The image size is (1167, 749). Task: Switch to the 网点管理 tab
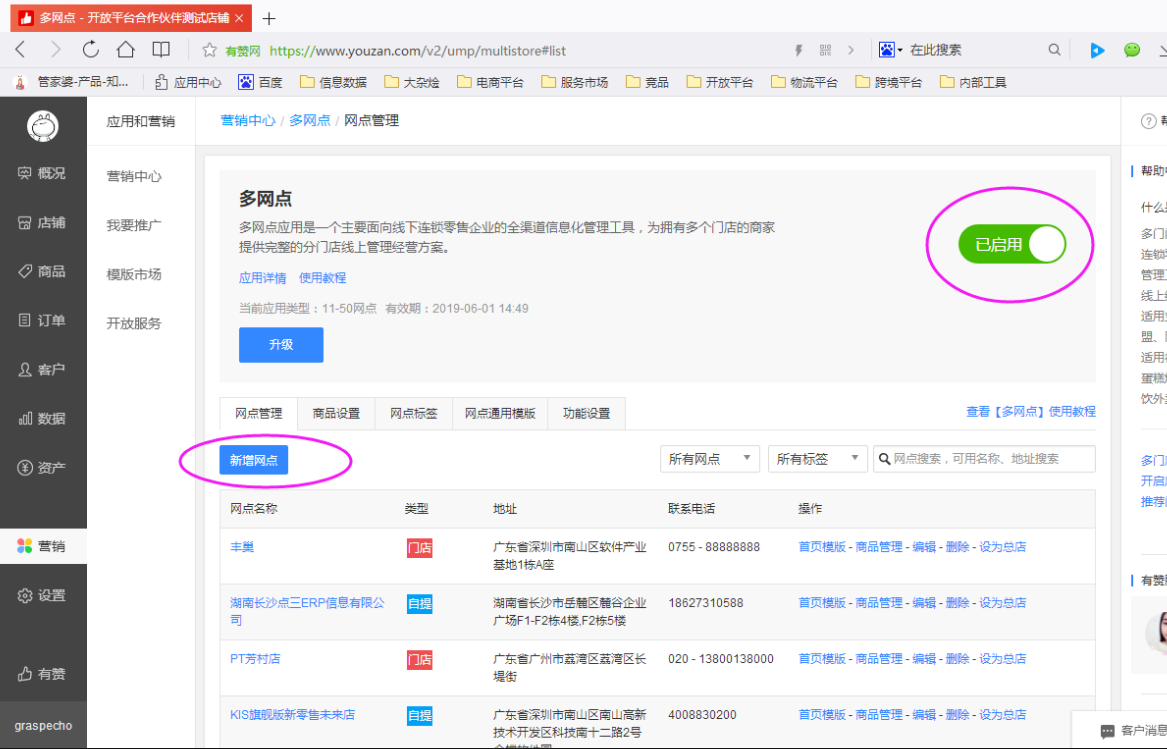click(258, 413)
